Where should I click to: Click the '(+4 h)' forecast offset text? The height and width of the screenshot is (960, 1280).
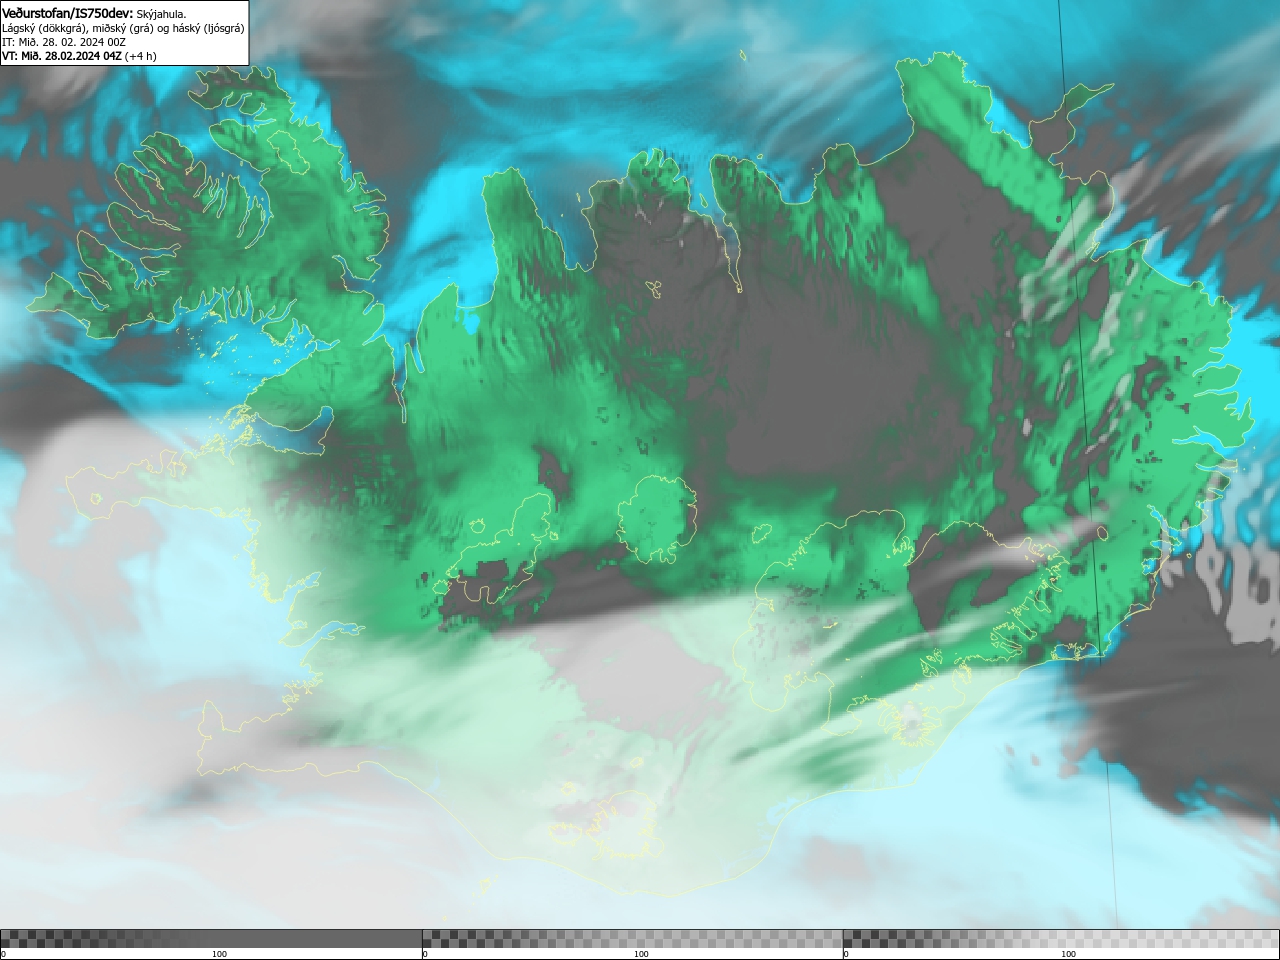point(141,56)
